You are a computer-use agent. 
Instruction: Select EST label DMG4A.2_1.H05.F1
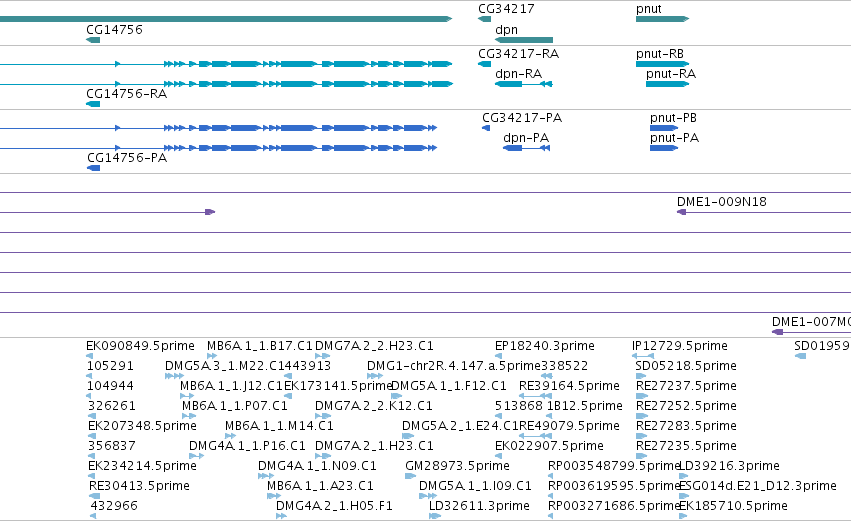(x=334, y=506)
